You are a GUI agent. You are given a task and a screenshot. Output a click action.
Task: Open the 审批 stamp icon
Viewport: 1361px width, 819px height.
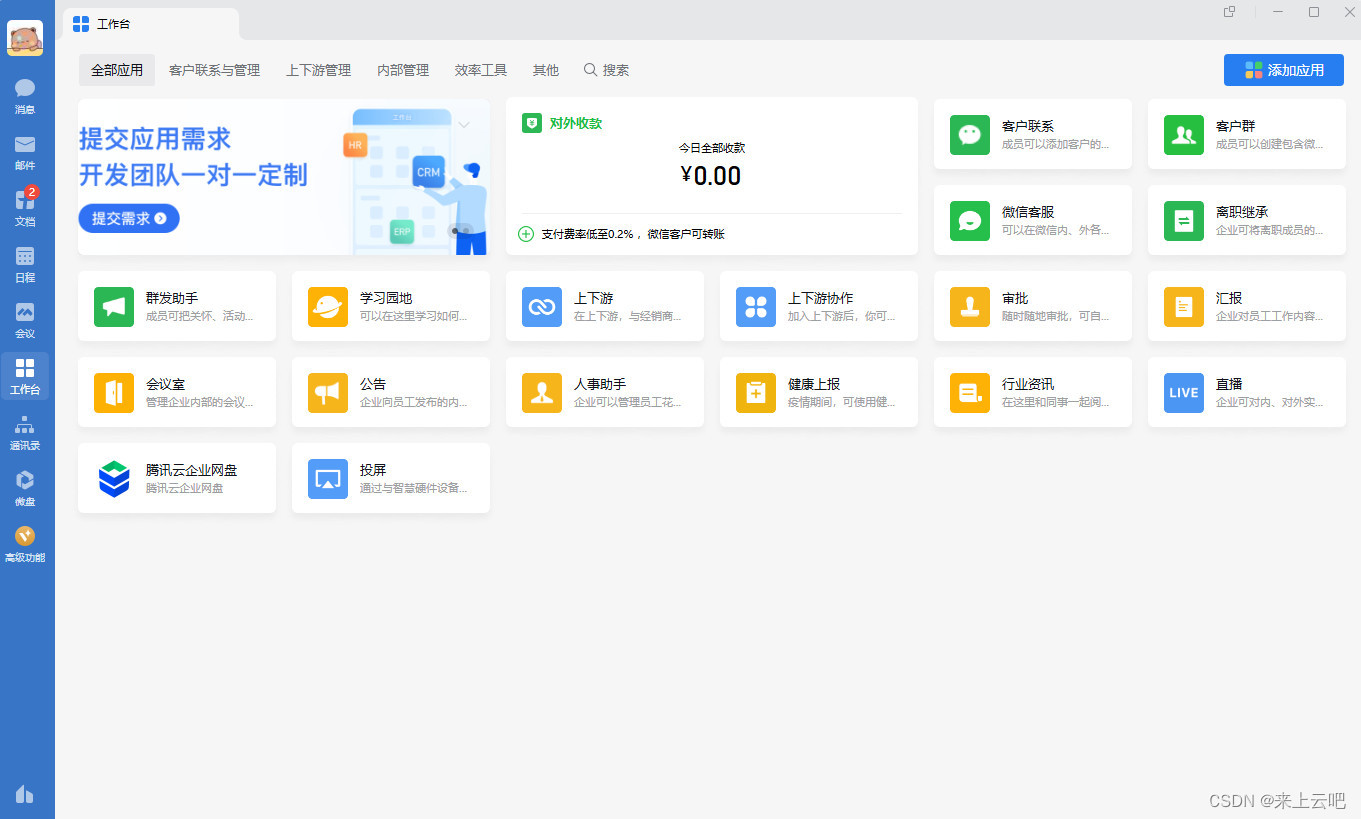tap(970, 306)
